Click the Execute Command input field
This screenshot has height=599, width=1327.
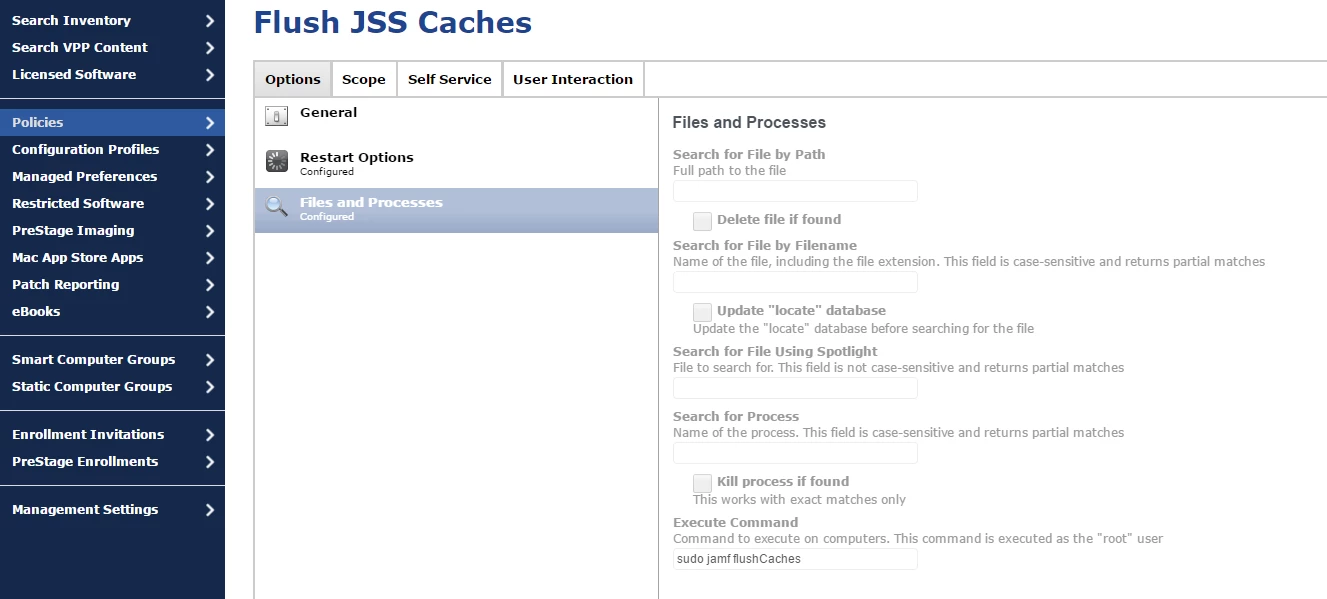(795, 559)
